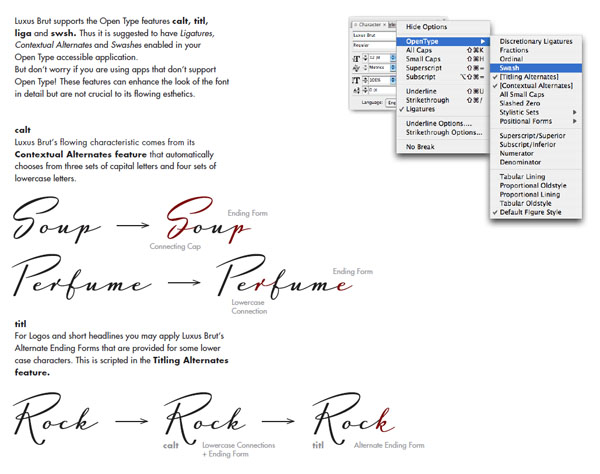The image size is (600, 474).
Task: Expand the Stylistic Sets submenu
Action: click(x=536, y=112)
